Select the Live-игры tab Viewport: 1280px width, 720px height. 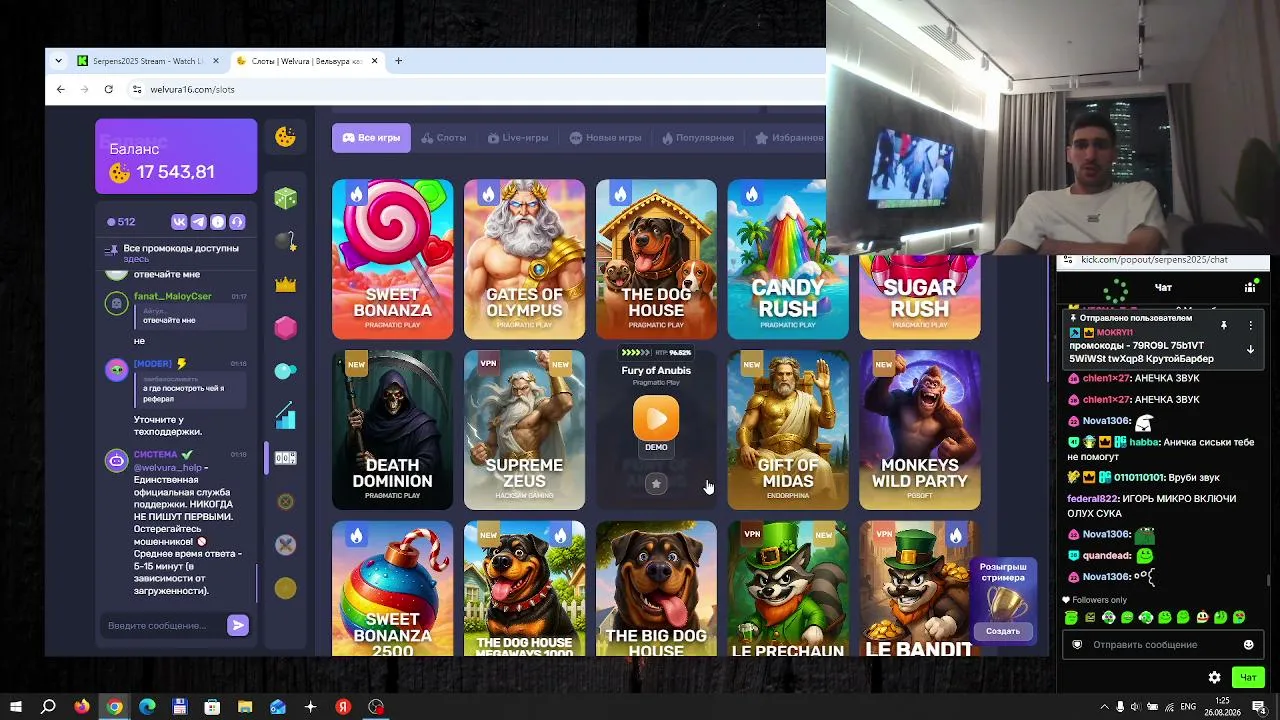(517, 138)
